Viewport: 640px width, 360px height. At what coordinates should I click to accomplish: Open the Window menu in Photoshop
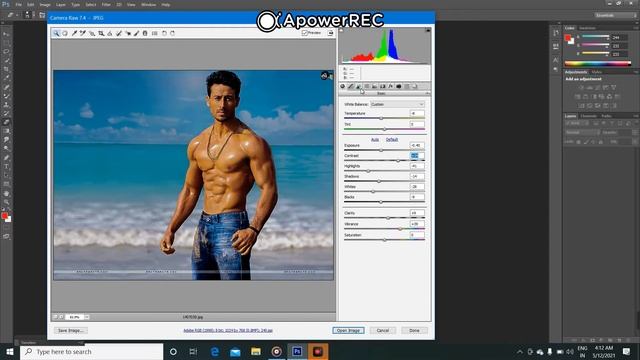pyautogui.click(x=148, y=4)
